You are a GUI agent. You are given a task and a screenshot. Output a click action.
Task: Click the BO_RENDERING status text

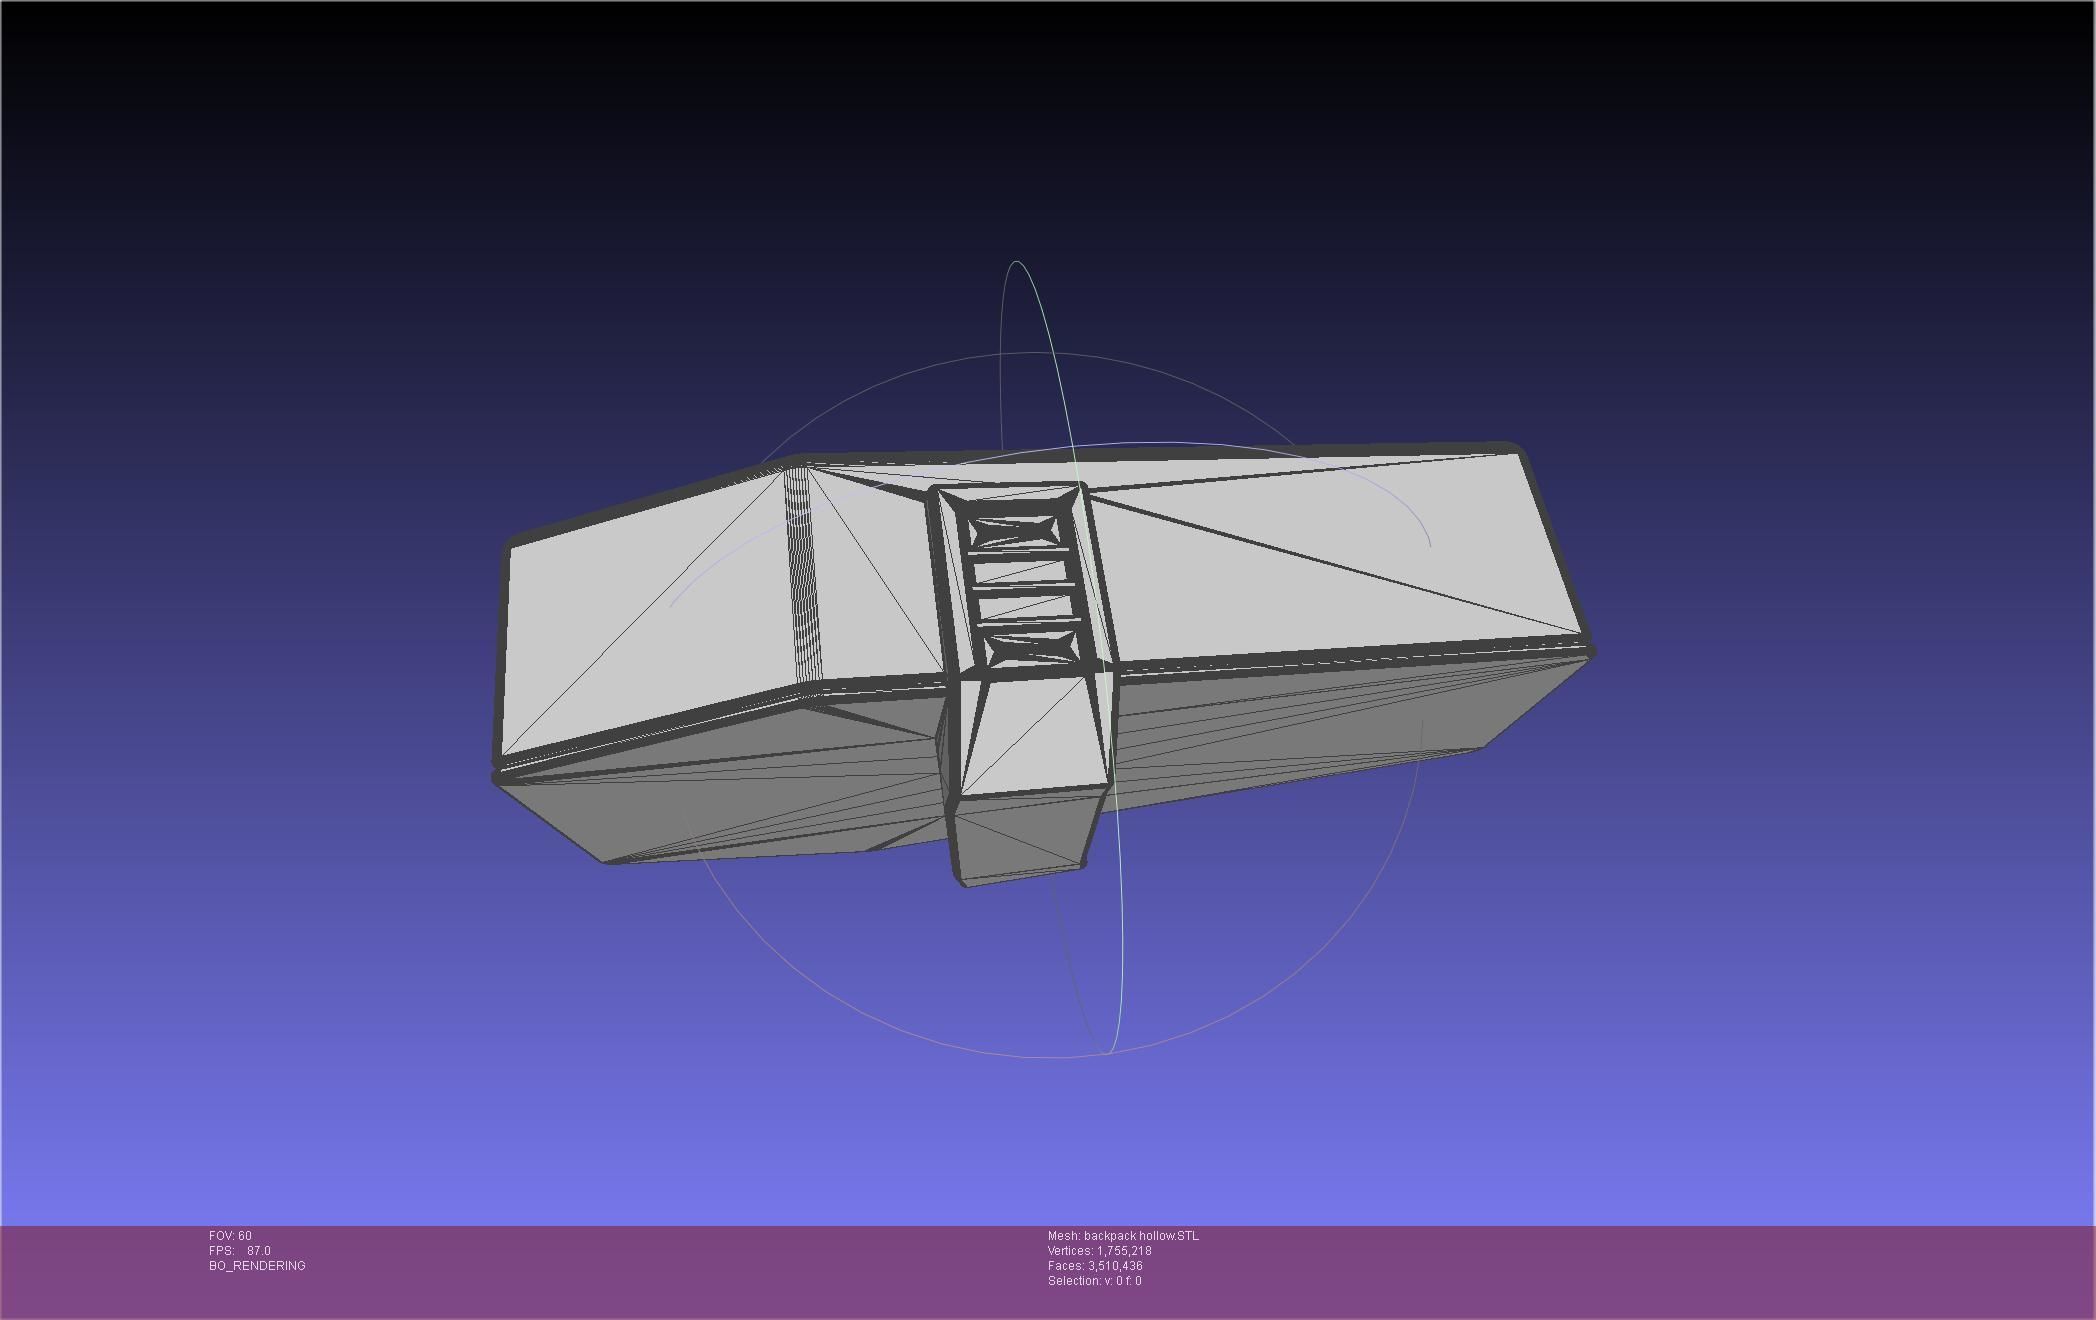point(257,1266)
